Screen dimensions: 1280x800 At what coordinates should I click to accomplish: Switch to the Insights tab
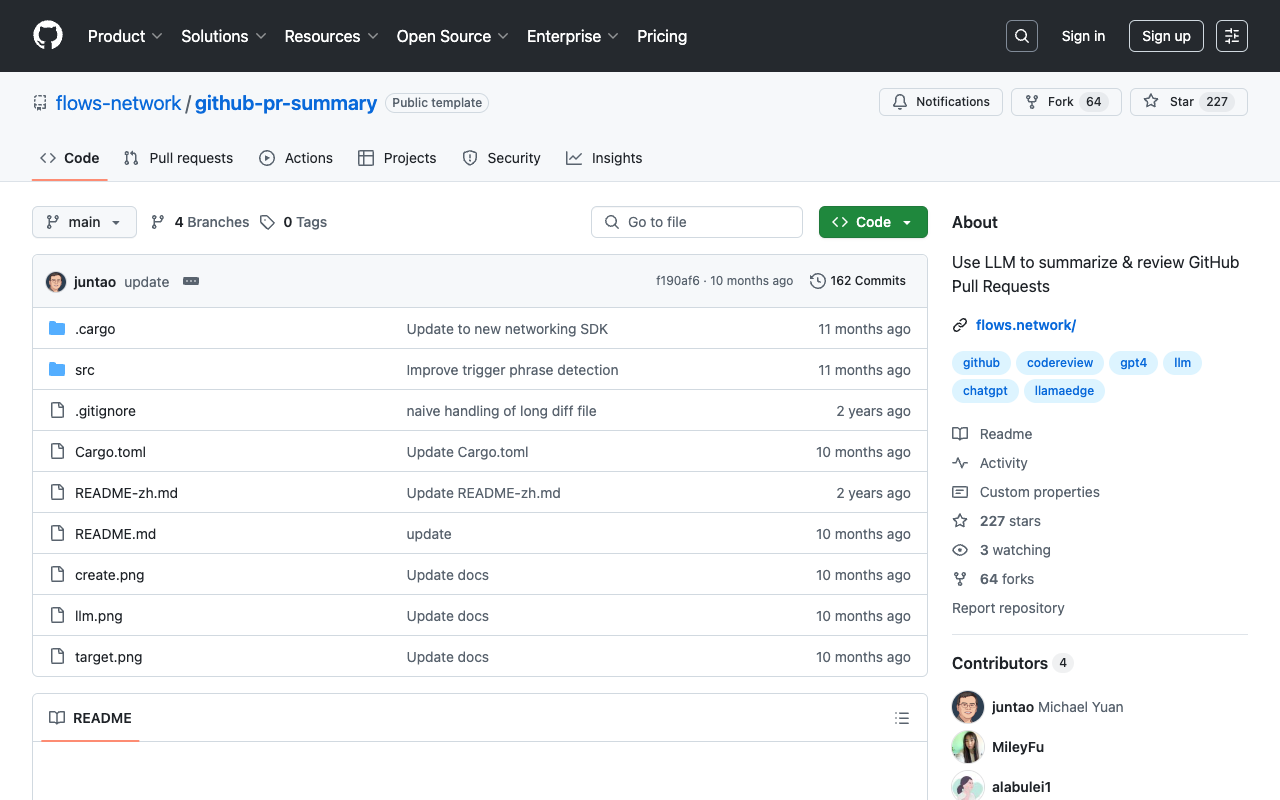pos(604,158)
